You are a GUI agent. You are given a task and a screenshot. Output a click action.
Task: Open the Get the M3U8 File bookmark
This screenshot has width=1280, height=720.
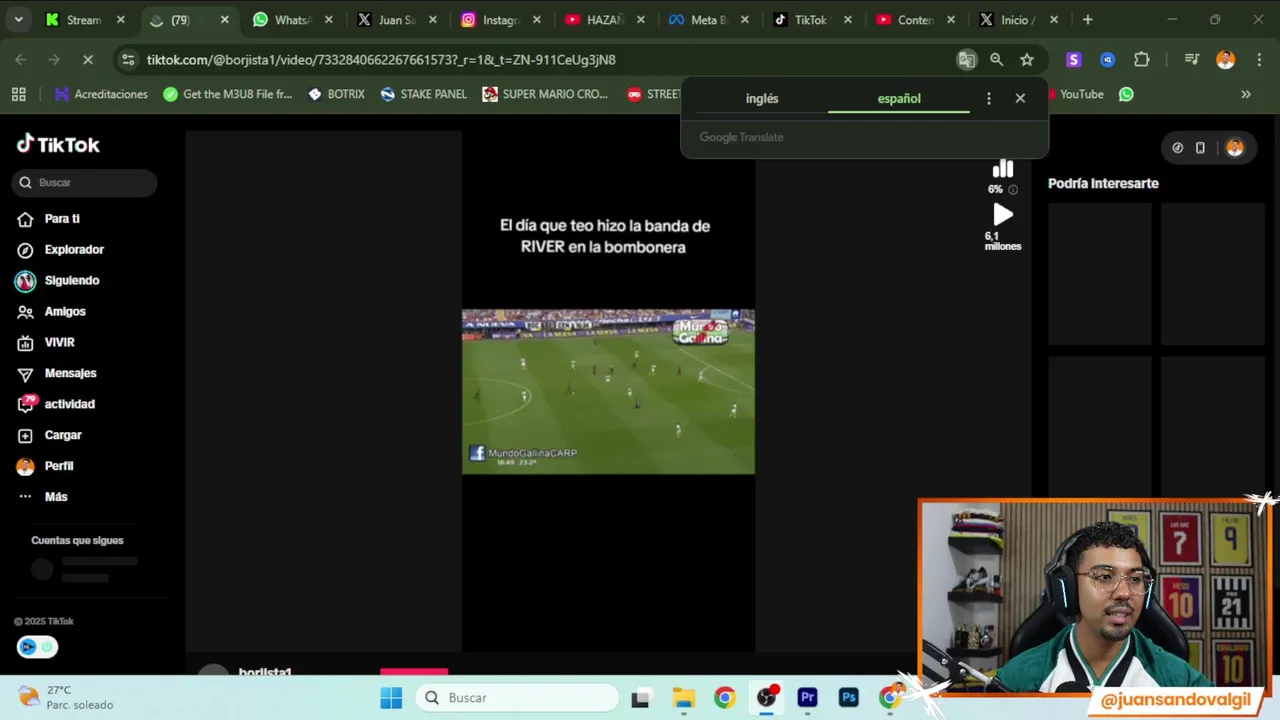point(227,94)
